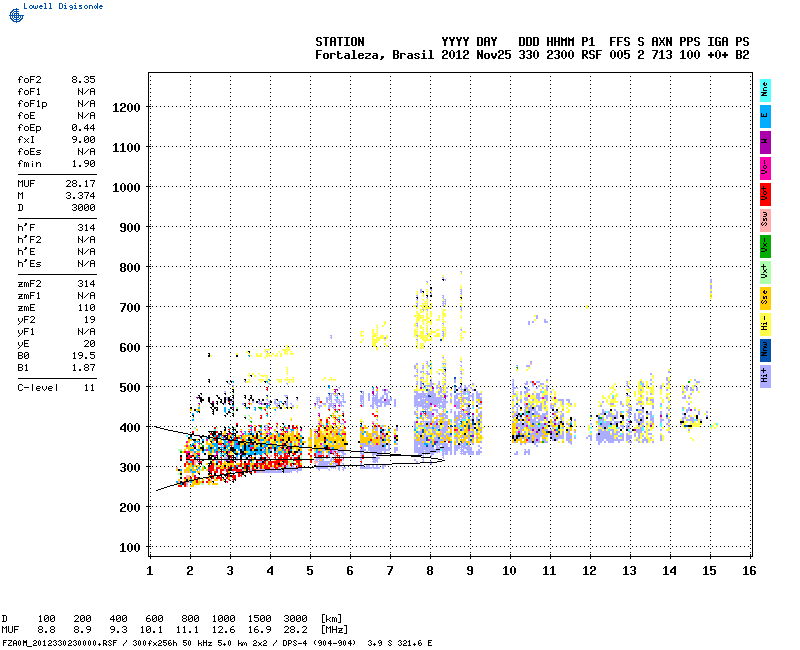Screen dimensions: 800x650
Task: Click the foEp value 0.44
Action: 83,128
